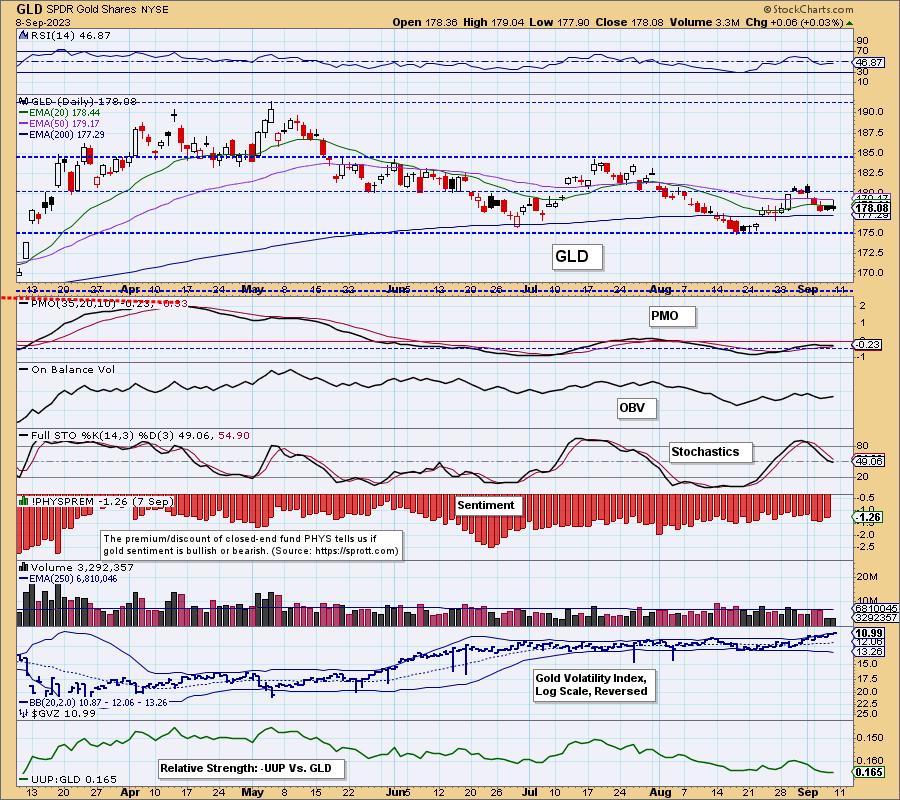
Task: Click the High 179.04 header value
Action: click(x=494, y=22)
